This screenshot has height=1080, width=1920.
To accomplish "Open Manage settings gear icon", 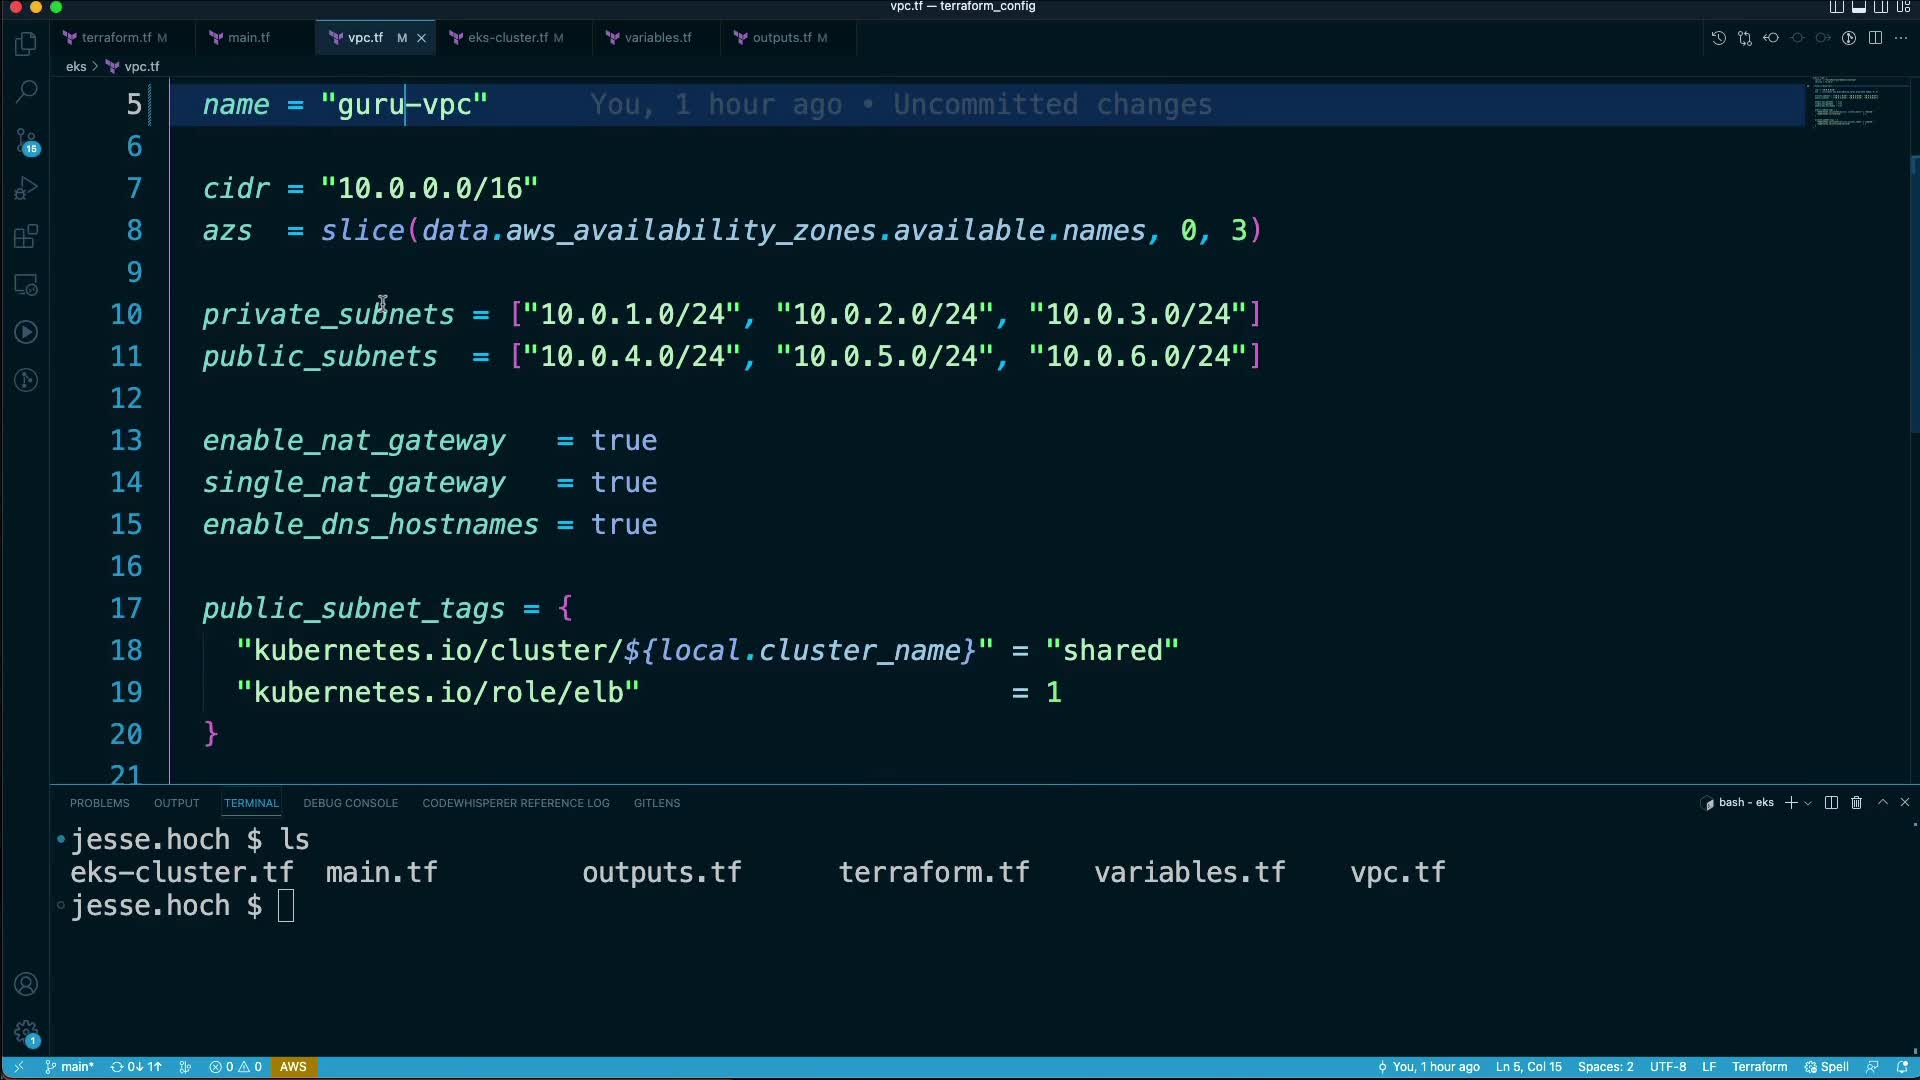I will click(26, 1032).
